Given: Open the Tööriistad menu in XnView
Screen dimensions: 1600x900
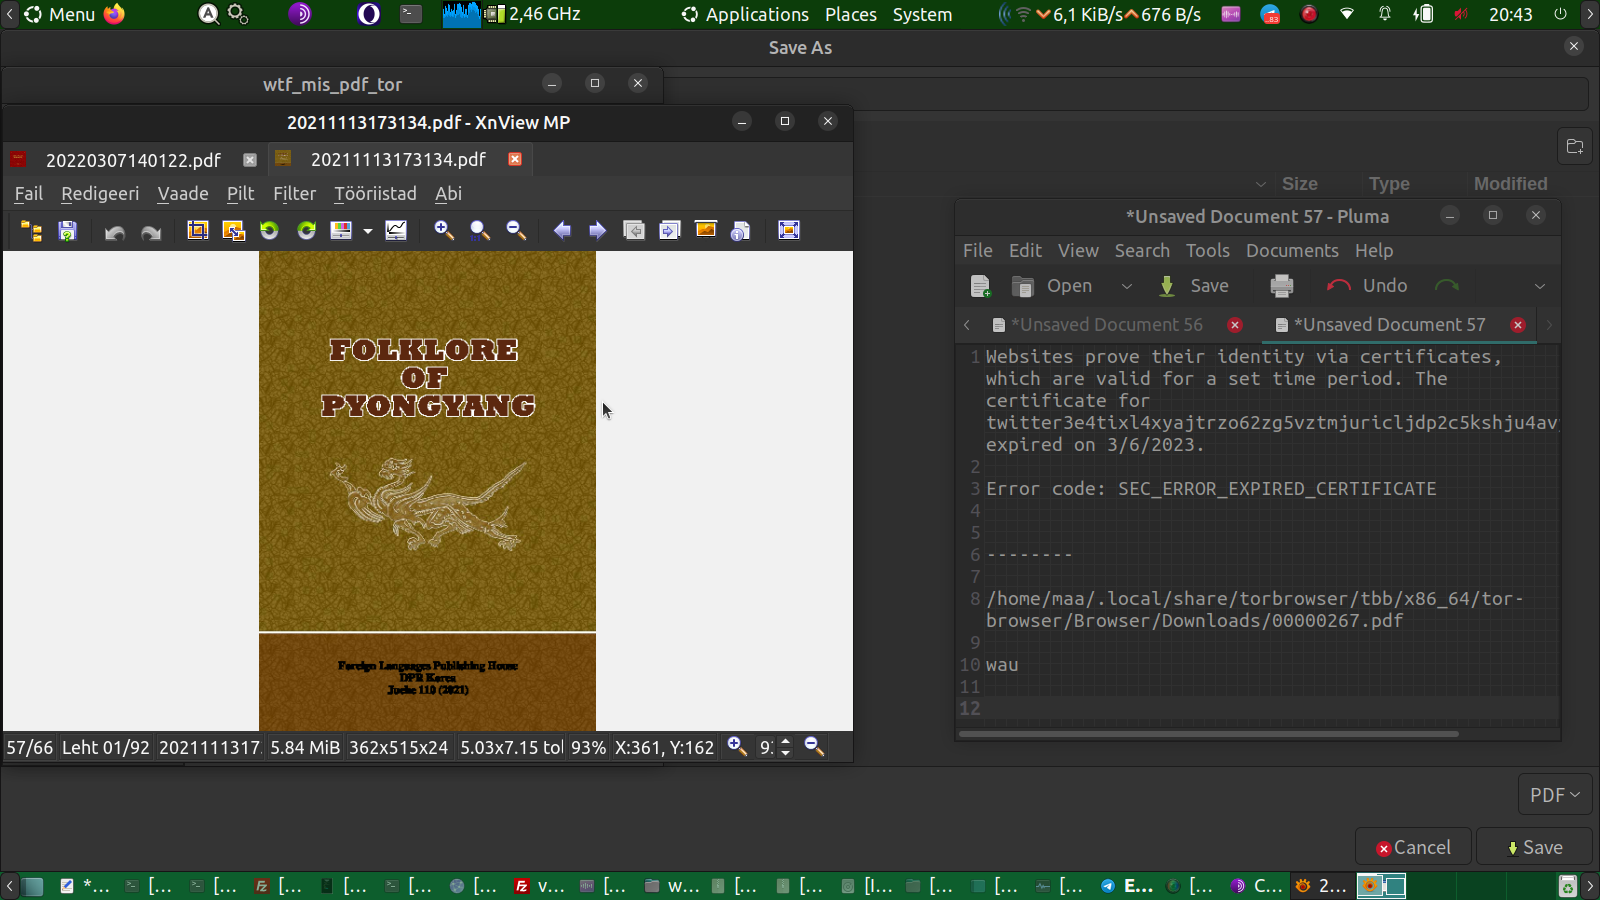Looking at the screenshot, I should pyautogui.click(x=375, y=194).
